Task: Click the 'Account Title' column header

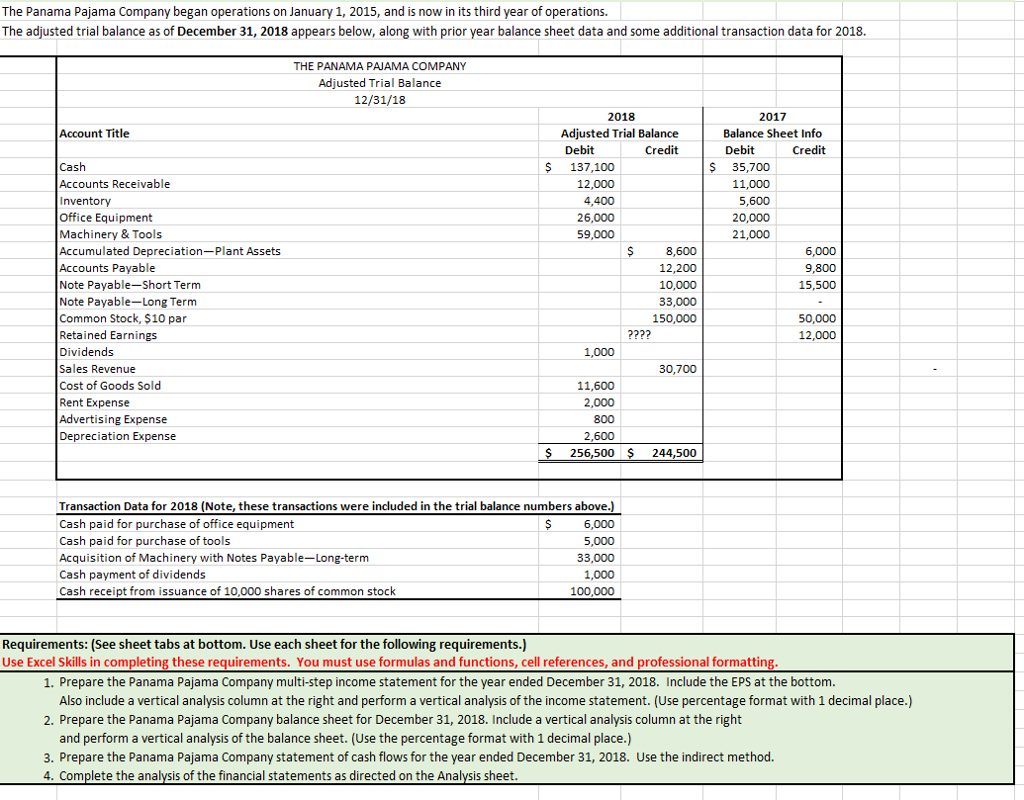Action: click(94, 133)
